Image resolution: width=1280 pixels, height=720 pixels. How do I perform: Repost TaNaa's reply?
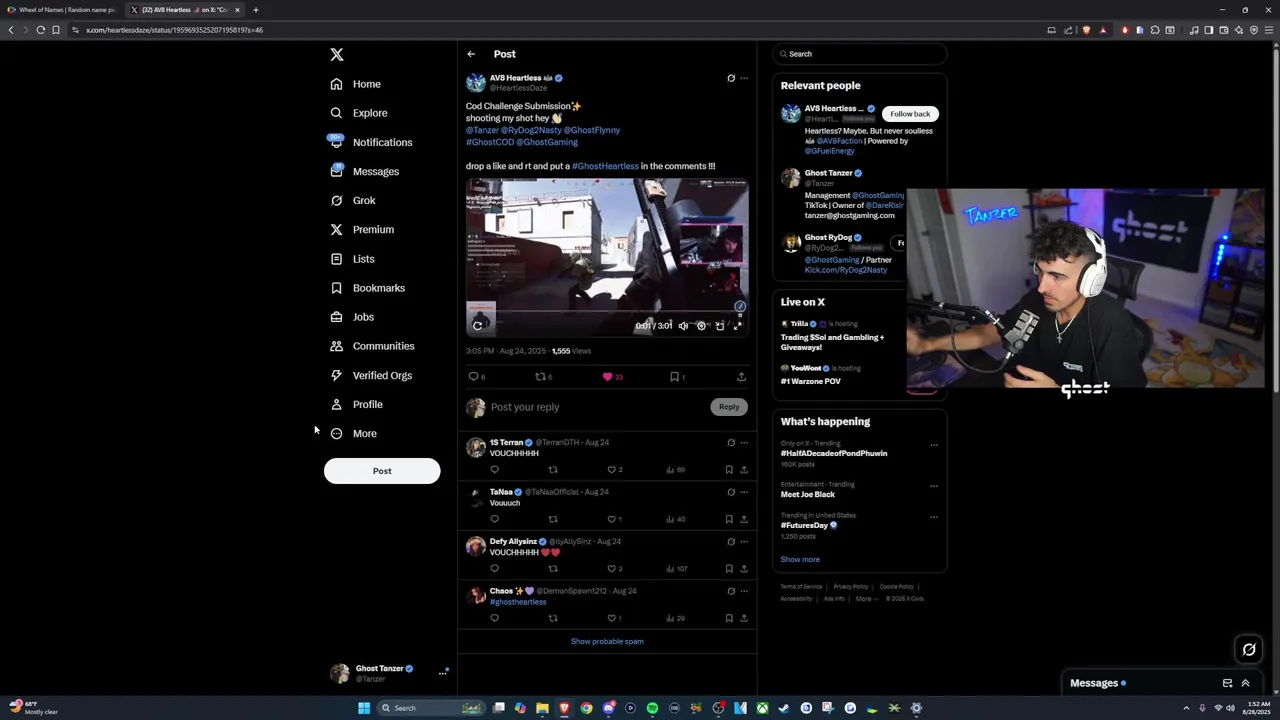point(553,519)
